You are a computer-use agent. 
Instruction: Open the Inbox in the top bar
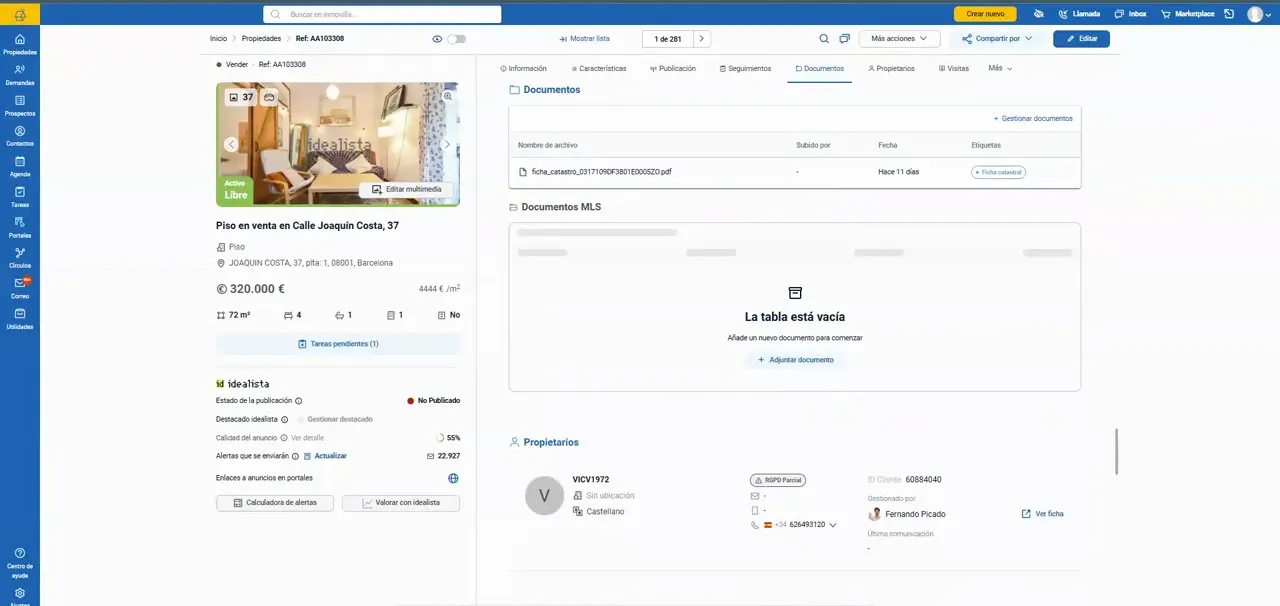[1130, 14]
